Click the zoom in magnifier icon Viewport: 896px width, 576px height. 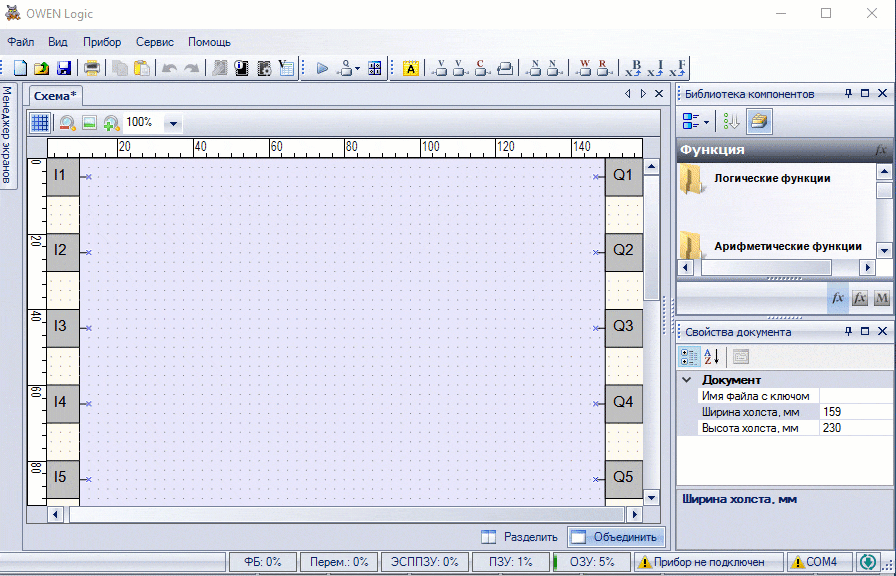click(111, 123)
